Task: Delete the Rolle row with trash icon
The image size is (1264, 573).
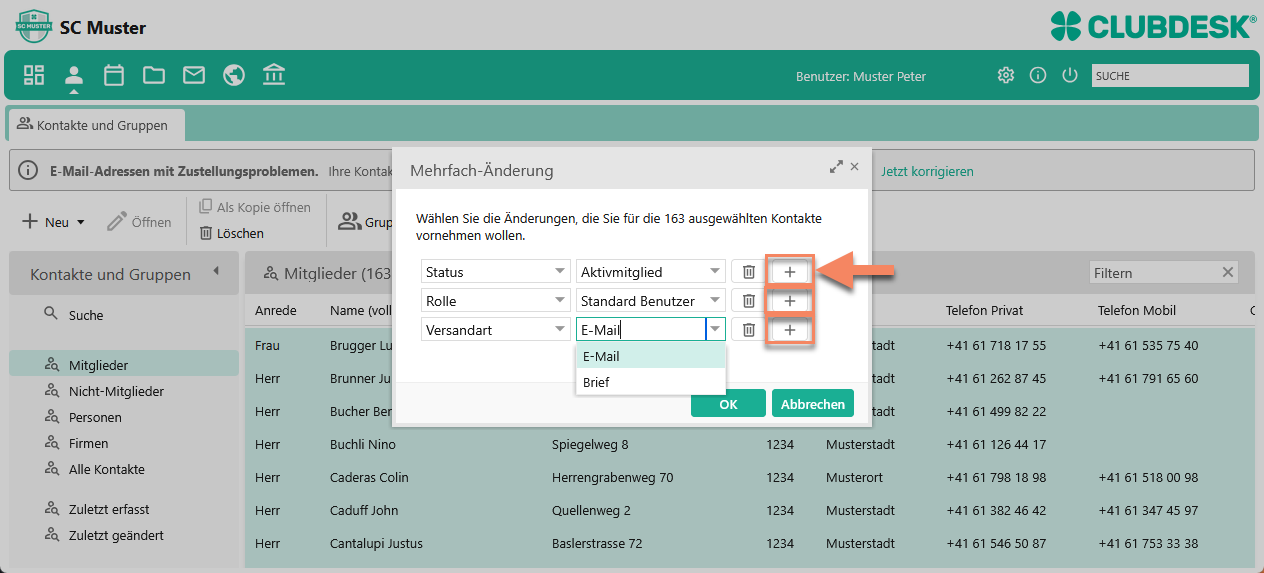Action: pos(748,301)
